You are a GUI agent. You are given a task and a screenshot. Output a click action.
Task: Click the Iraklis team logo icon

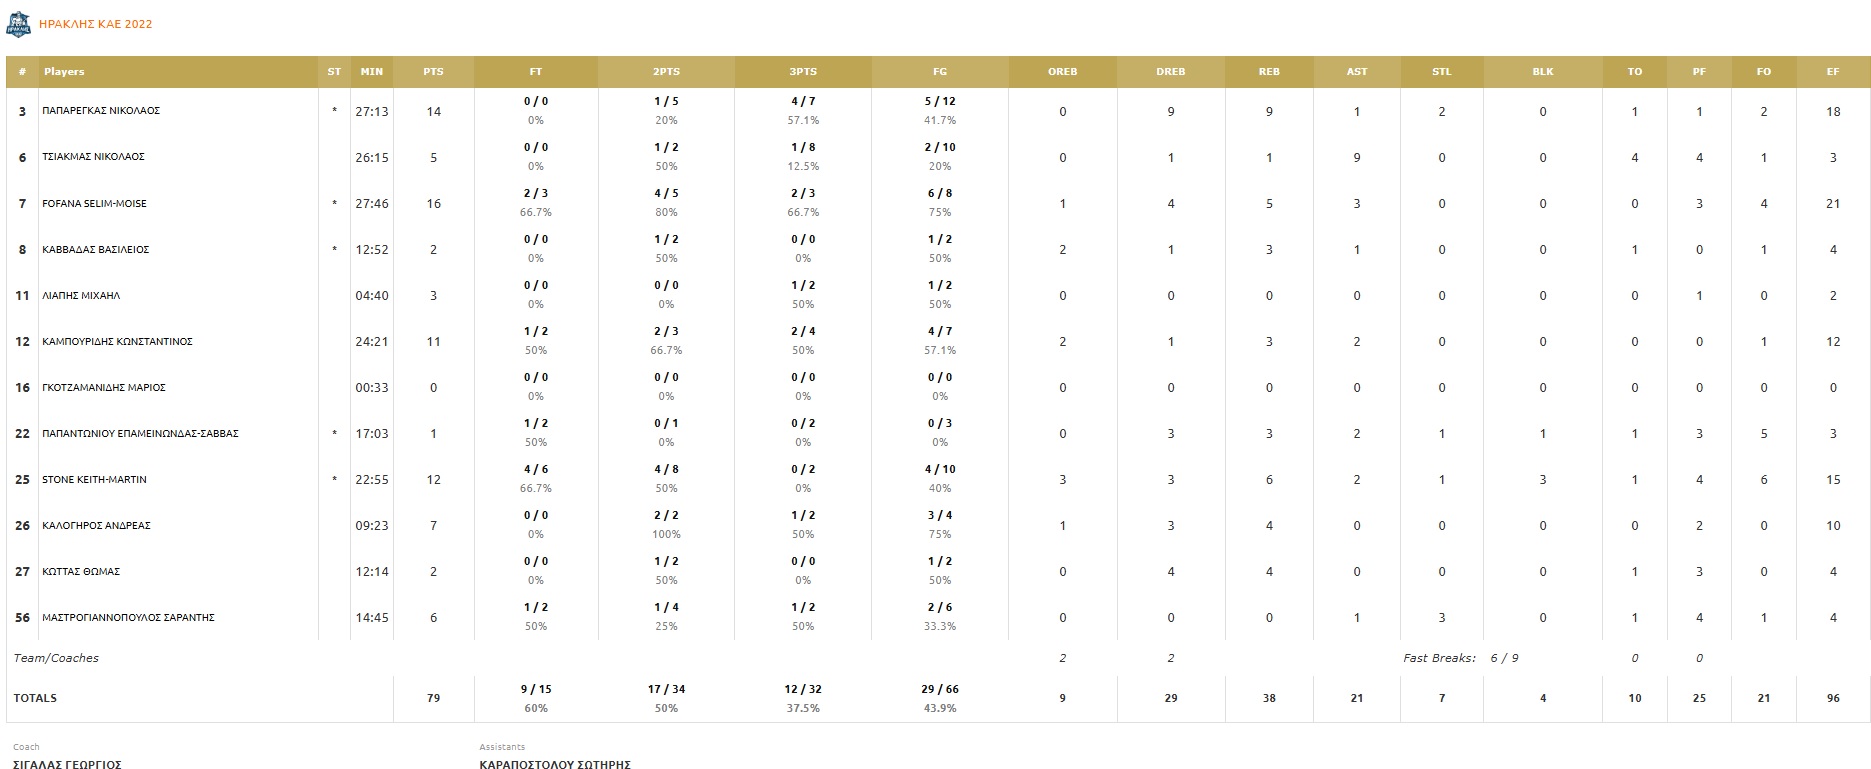18,24
